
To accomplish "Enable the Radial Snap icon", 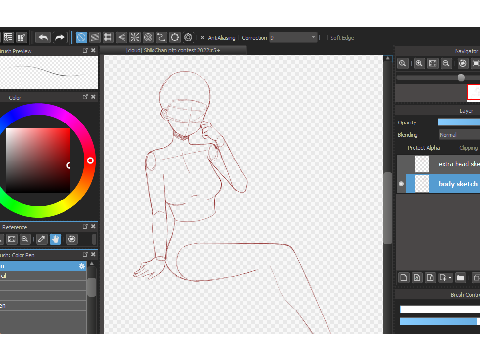I will (135, 37).
